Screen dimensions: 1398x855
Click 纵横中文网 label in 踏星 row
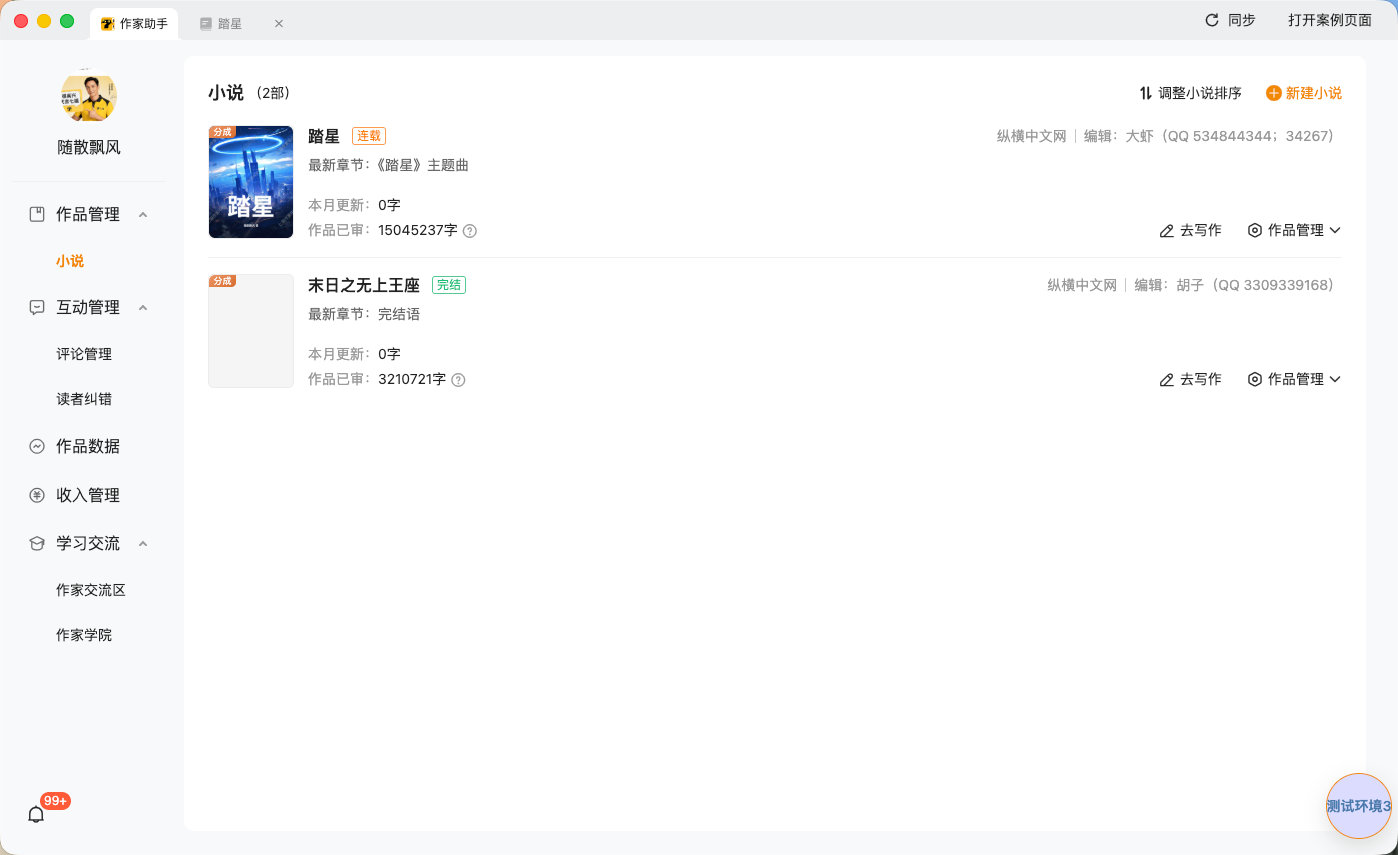[x=1032, y=136]
